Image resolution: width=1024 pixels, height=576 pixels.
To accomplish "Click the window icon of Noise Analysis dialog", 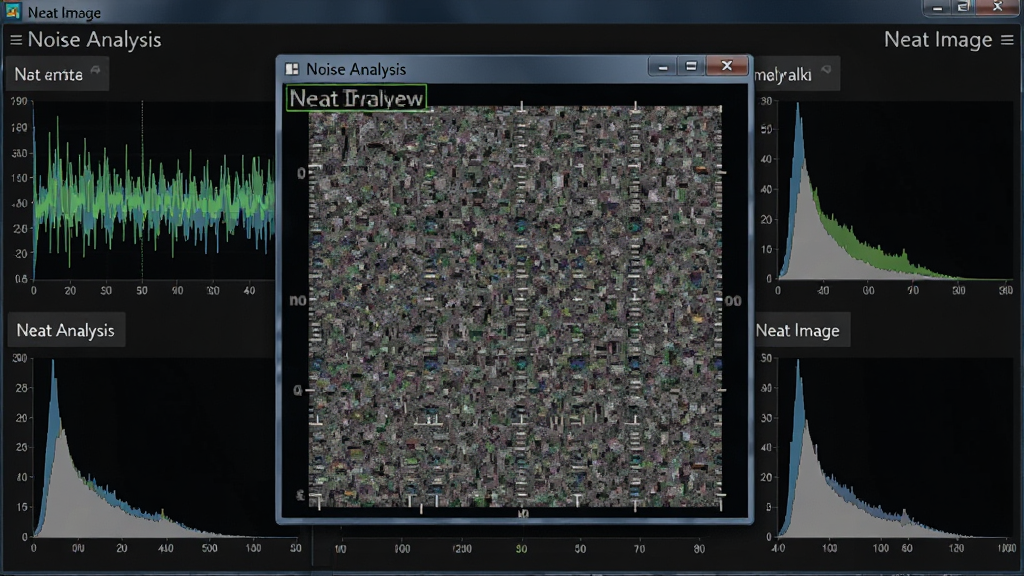I will coord(292,69).
